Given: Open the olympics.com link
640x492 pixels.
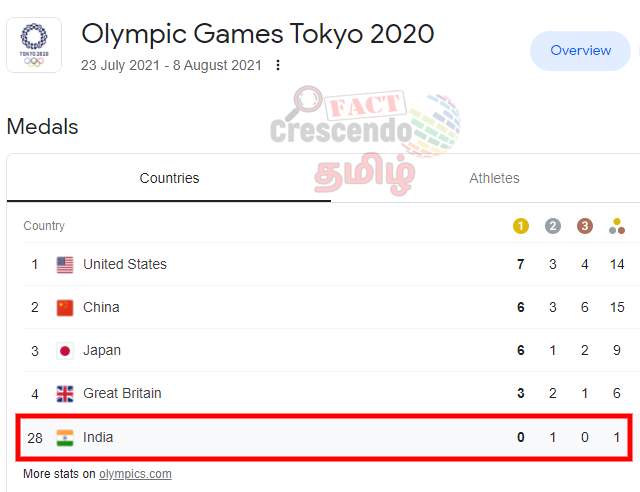Looking at the screenshot, I should [x=135, y=474].
